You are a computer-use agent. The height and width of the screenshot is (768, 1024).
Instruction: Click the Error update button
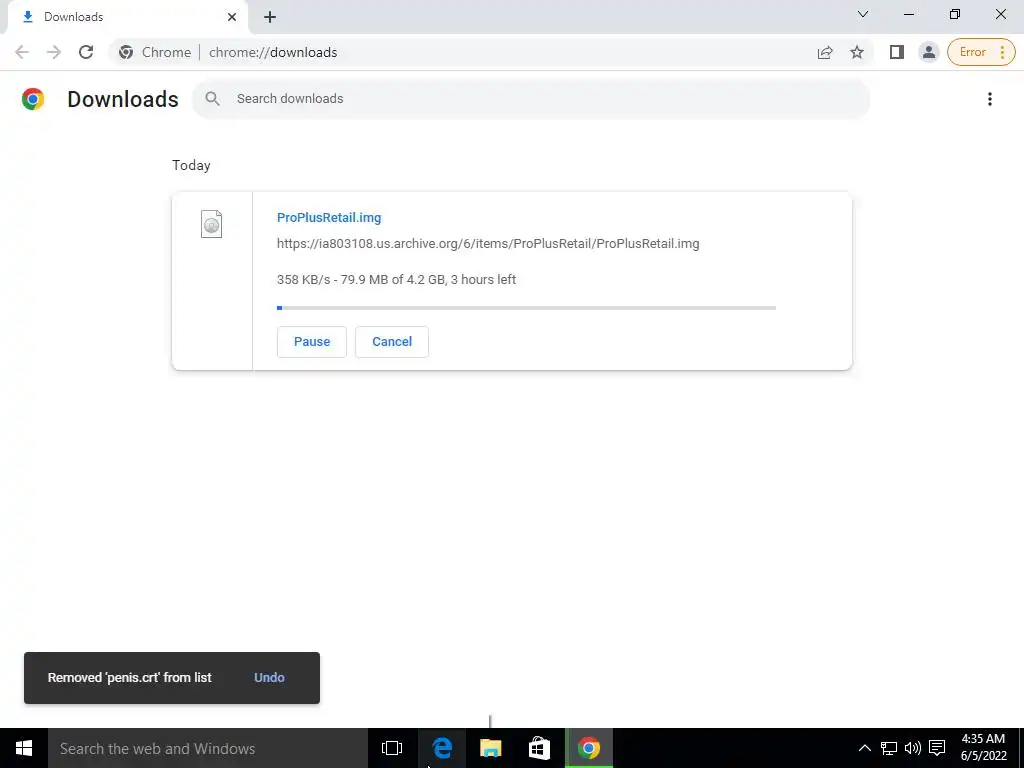click(x=981, y=52)
